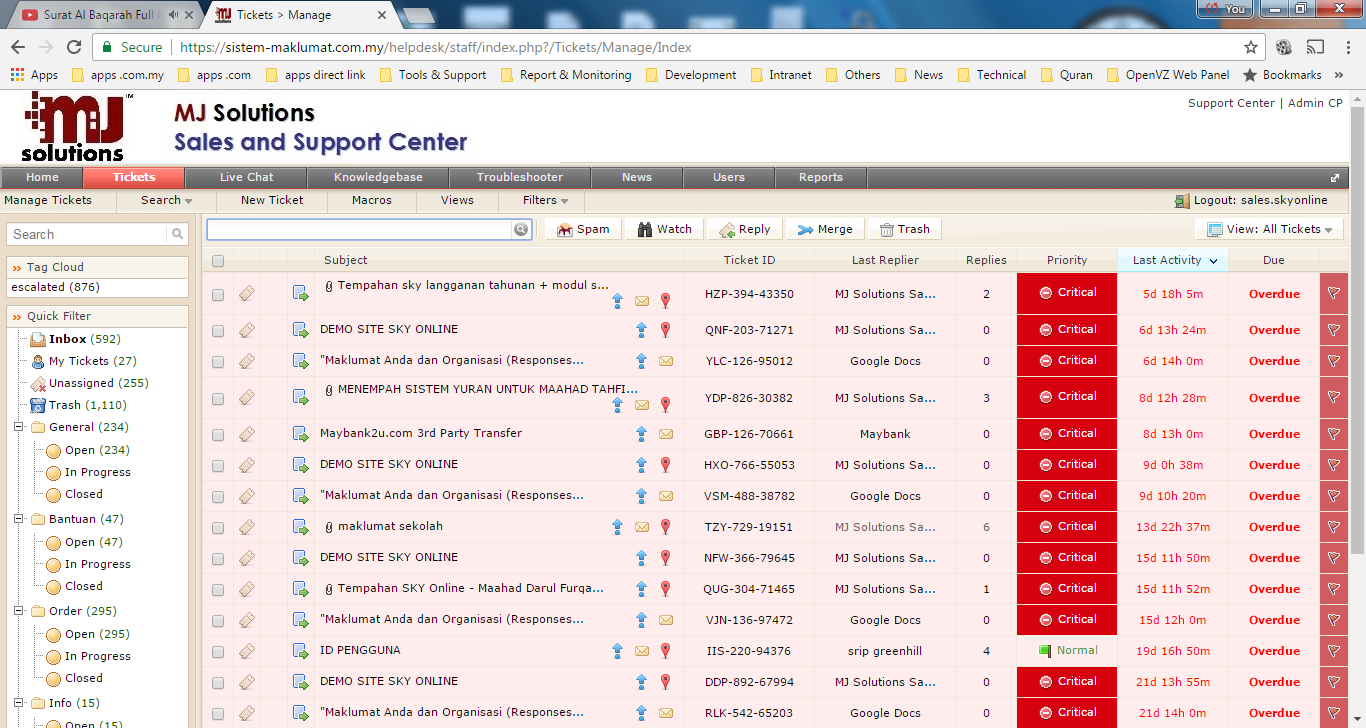
Task: Check the box for ticket QUG-304-71465
Action: click(218, 590)
